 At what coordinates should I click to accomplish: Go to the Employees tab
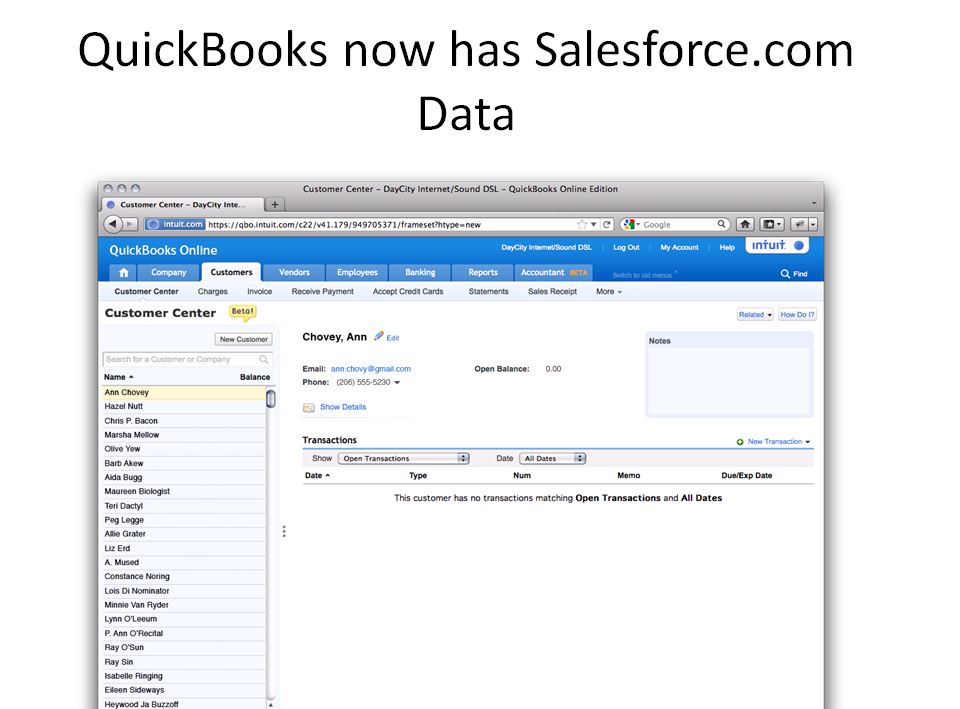click(x=358, y=272)
